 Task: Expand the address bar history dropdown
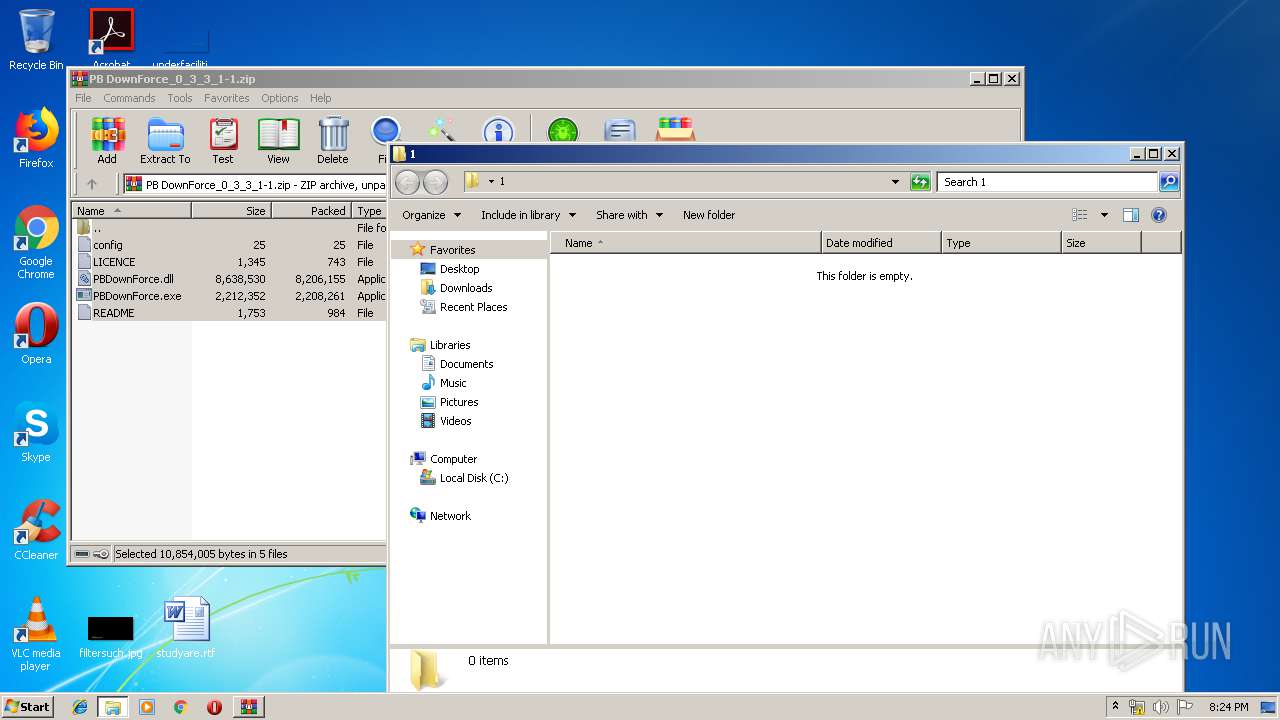[895, 182]
